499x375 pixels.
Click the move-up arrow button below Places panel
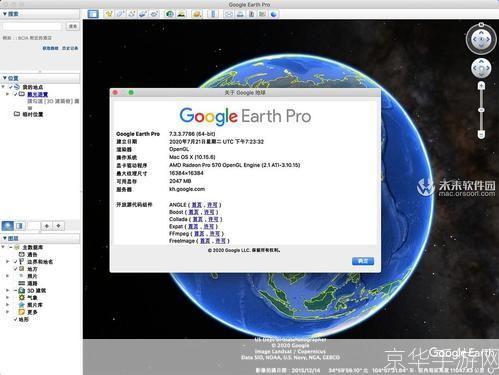click(47, 226)
